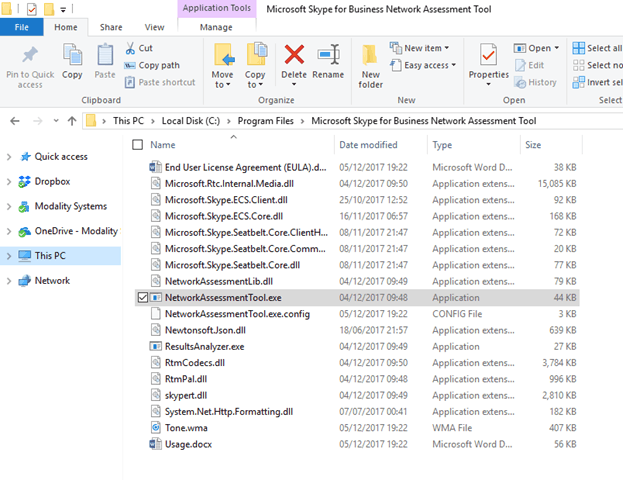Click the Paste shortcut icon
Image resolution: width=623 pixels, height=480 pixels.
point(130,82)
